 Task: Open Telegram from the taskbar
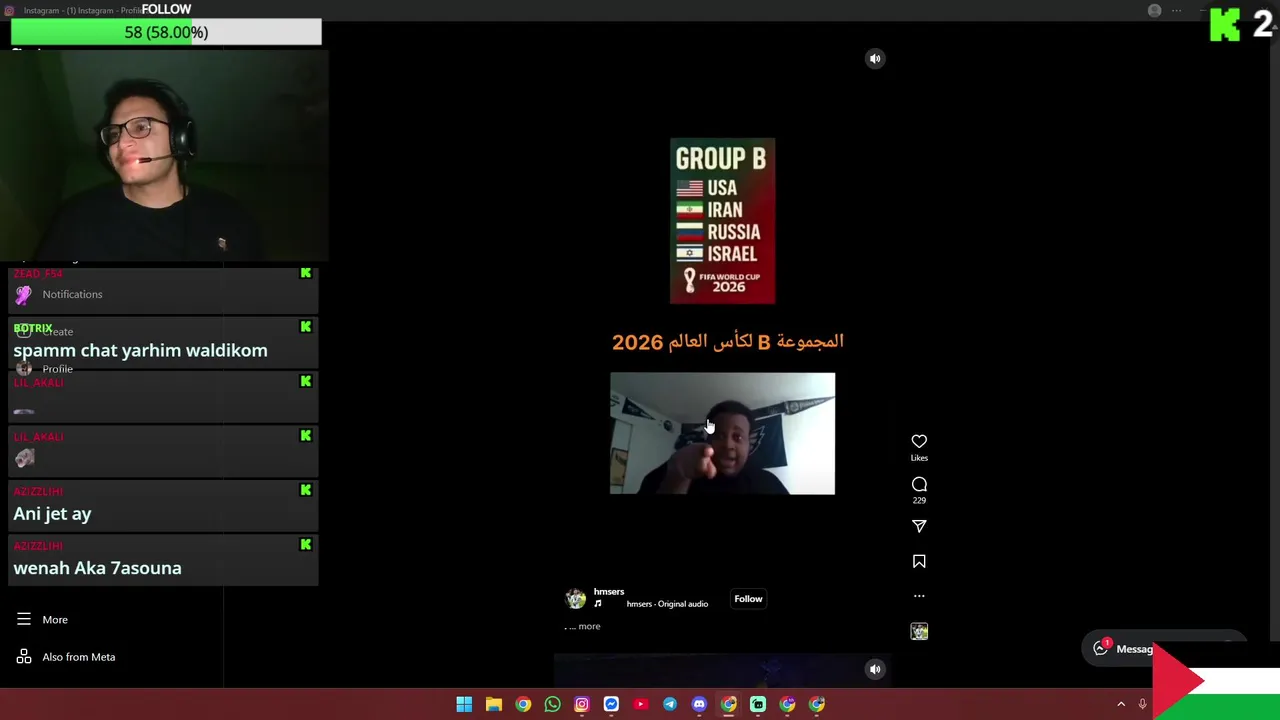click(670, 704)
